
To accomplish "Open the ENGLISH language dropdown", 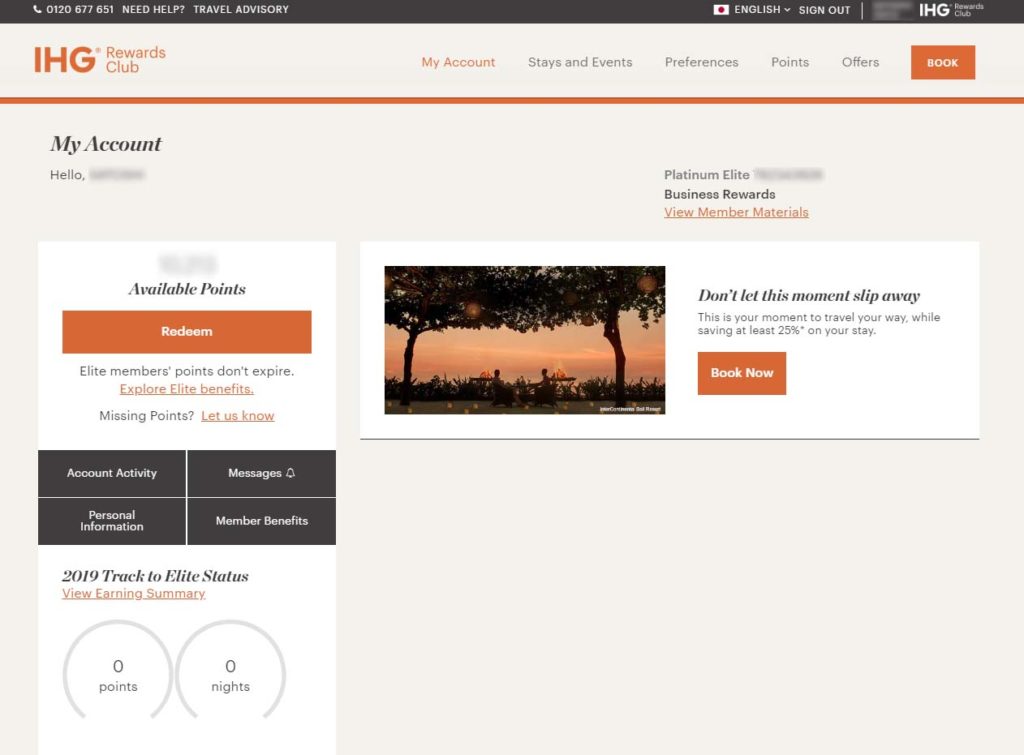I will [x=762, y=10].
